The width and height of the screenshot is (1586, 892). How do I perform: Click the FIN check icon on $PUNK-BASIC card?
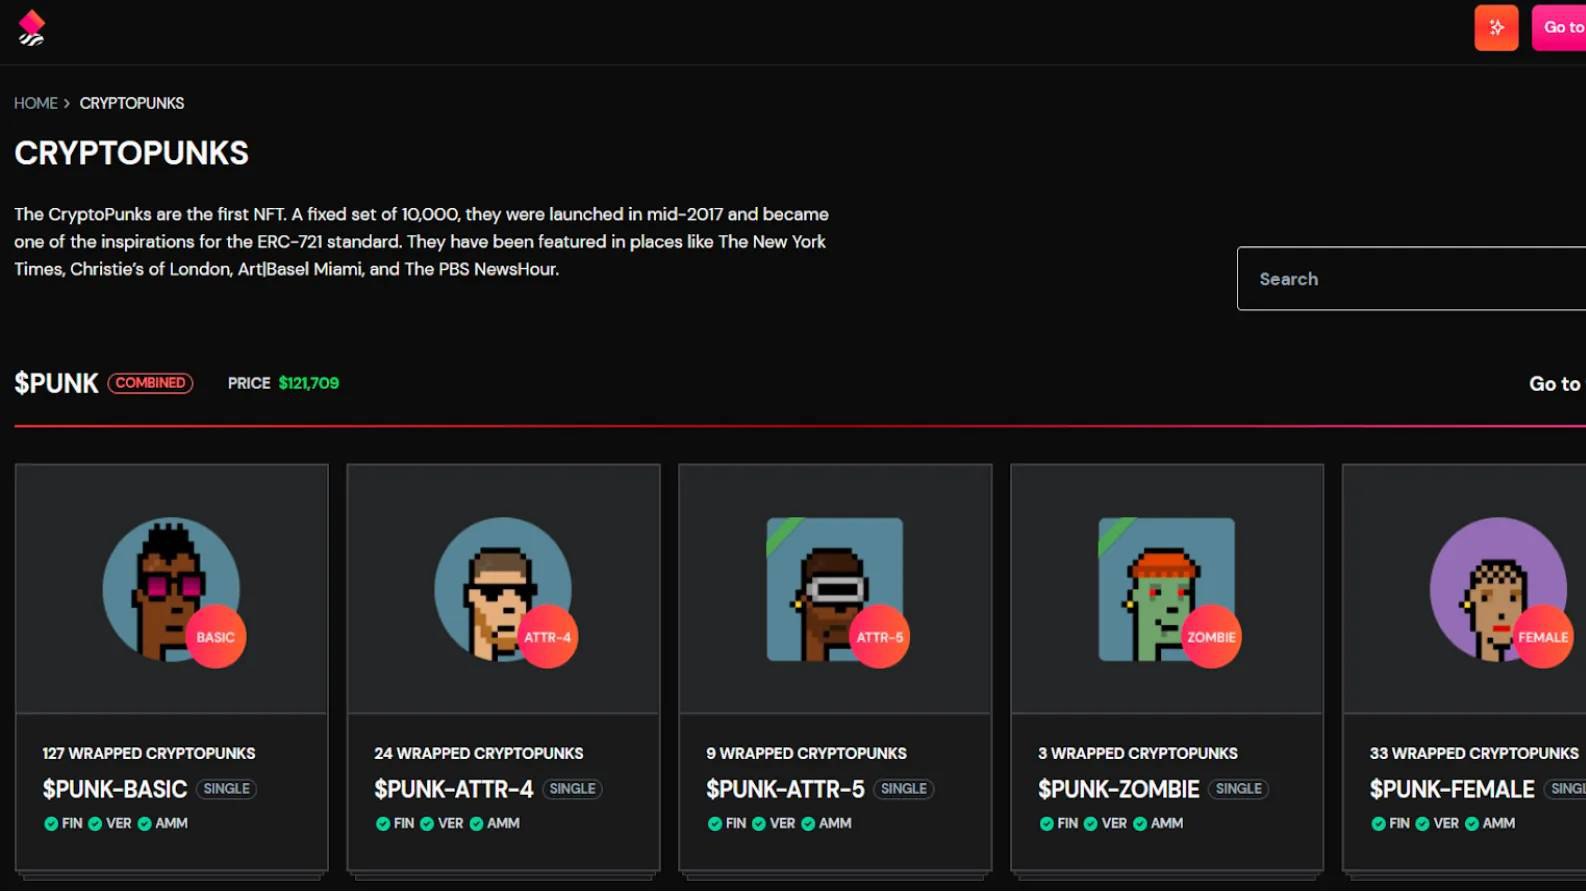click(51, 824)
